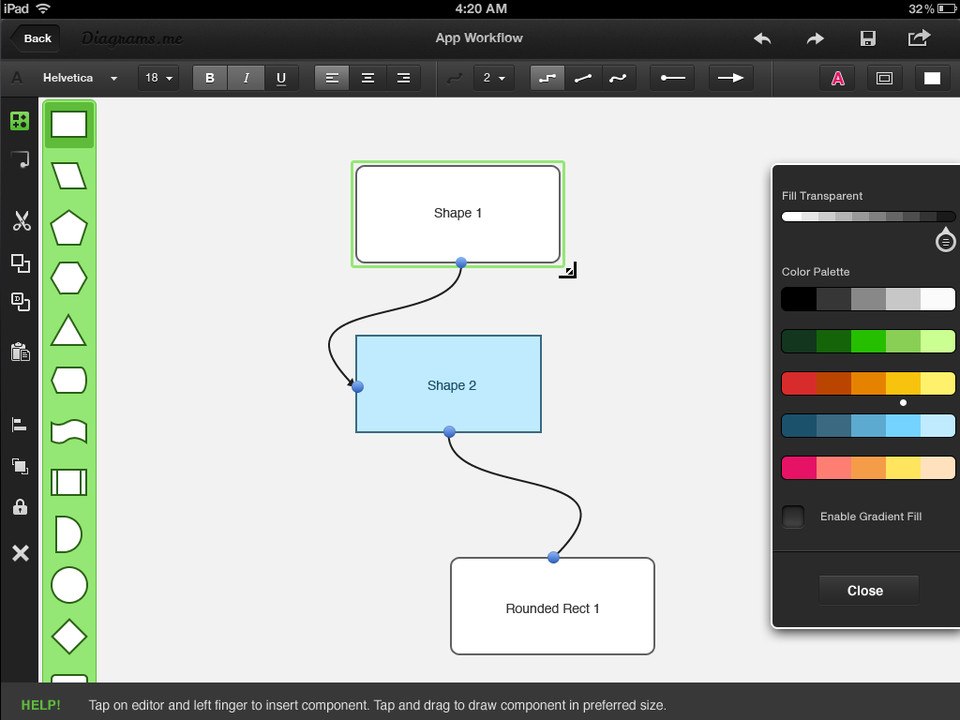
Task: Open the Helvetica font dropdown
Action: pyautogui.click(x=80, y=78)
